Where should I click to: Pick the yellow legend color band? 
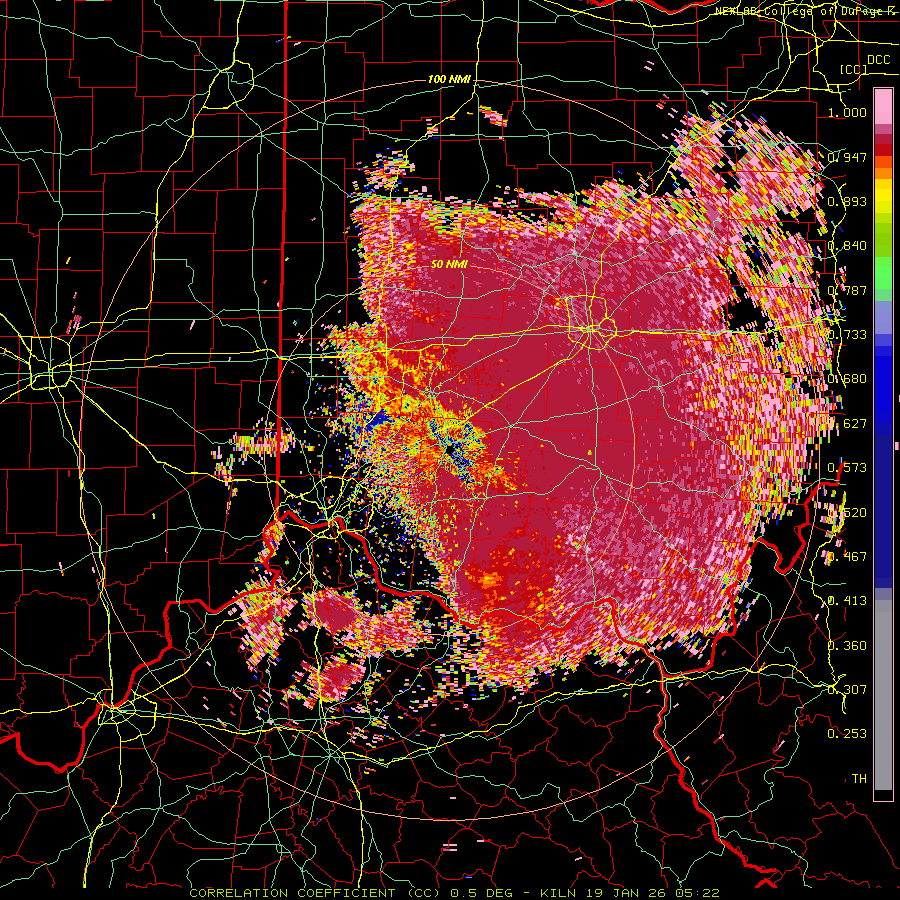[x=883, y=196]
